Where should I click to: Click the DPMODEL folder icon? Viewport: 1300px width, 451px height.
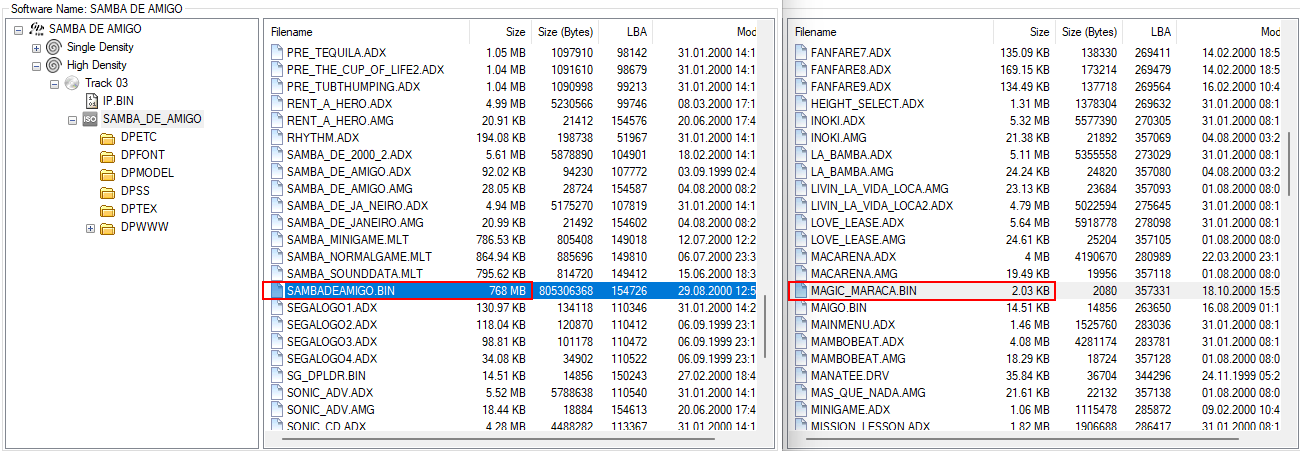pos(108,173)
